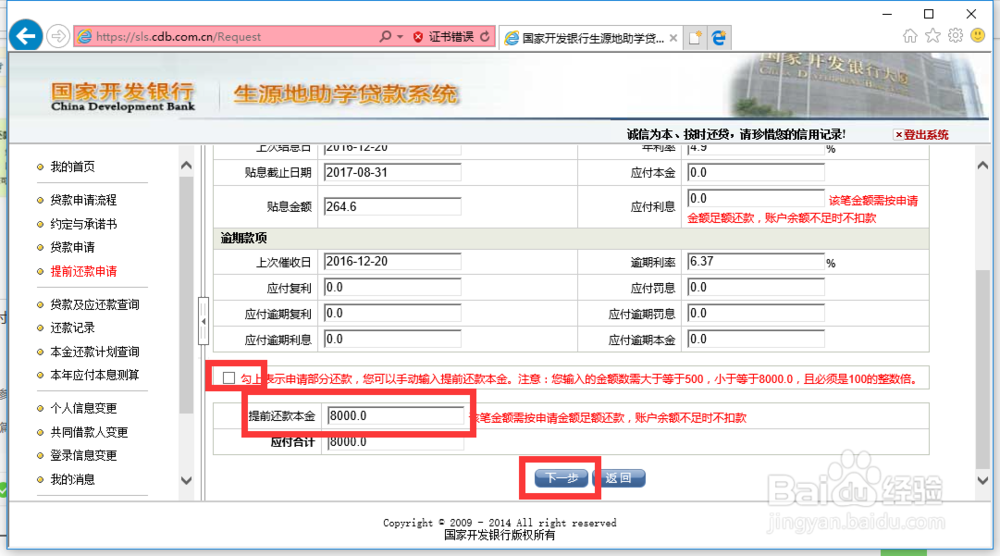Click the Edge browser icon on tab bar

pos(719,38)
